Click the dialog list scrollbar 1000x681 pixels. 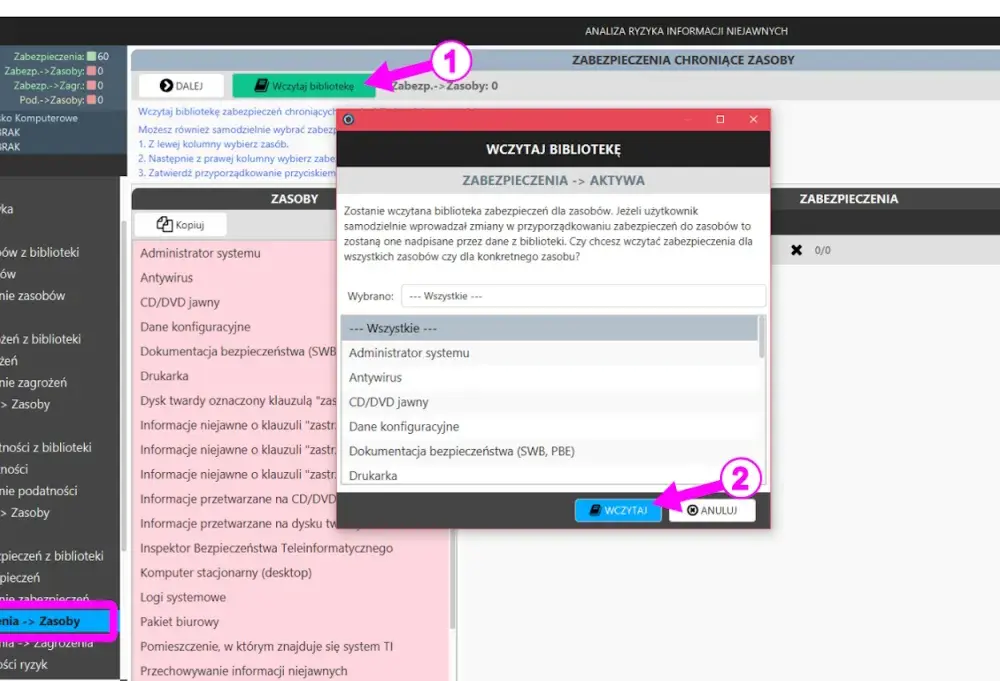click(x=761, y=337)
